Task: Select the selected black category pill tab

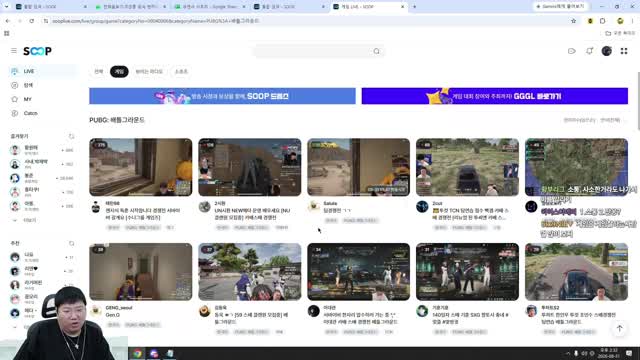Action: 119,71
